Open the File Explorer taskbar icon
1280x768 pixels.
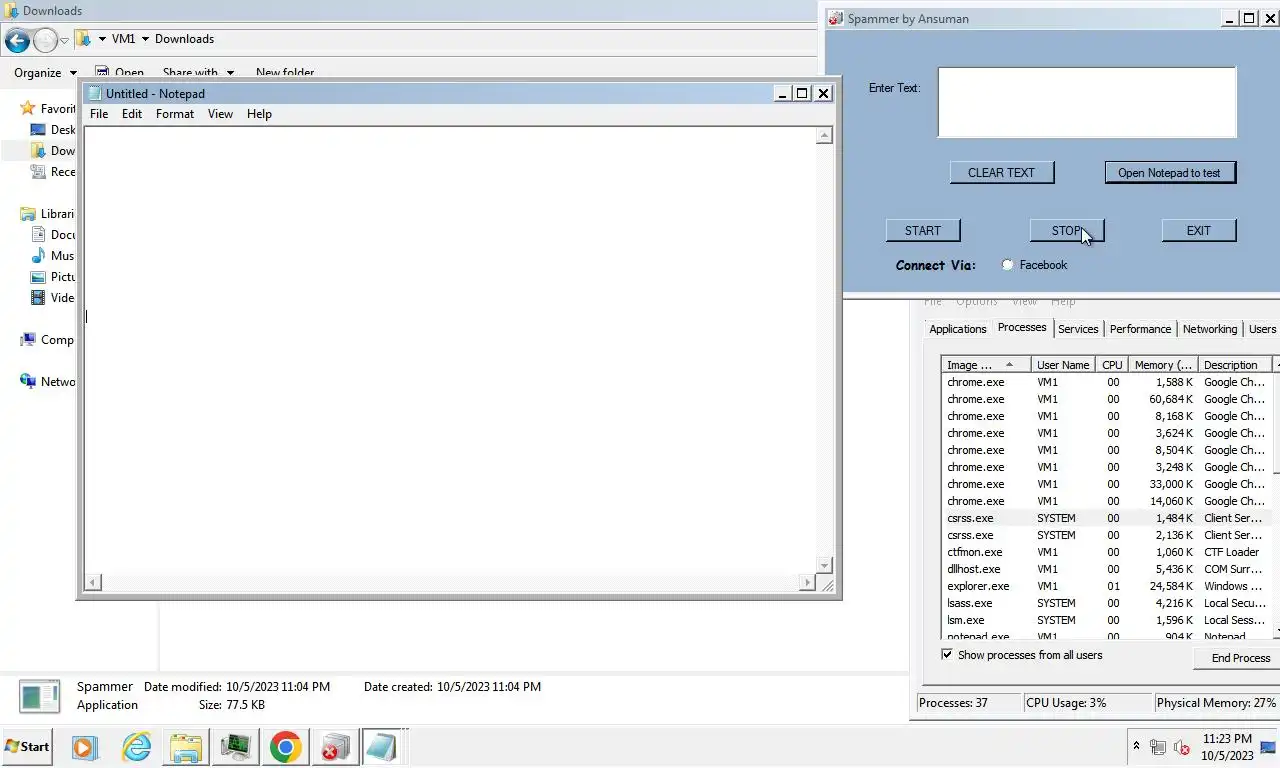click(x=186, y=747)
